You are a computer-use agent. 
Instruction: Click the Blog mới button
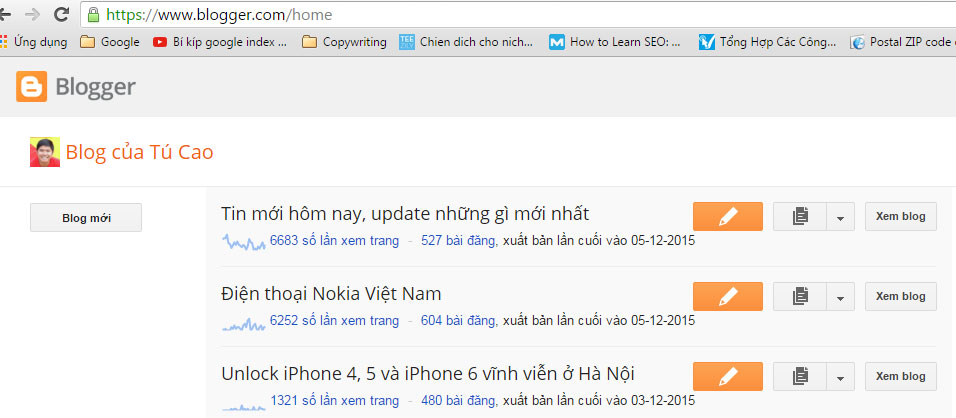(86, 217)
